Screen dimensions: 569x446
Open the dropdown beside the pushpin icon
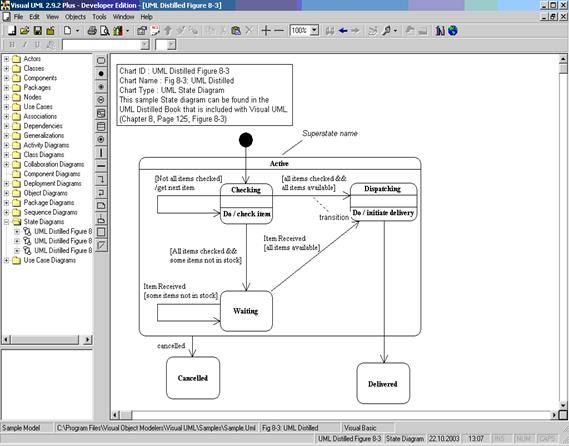(395, 31)
